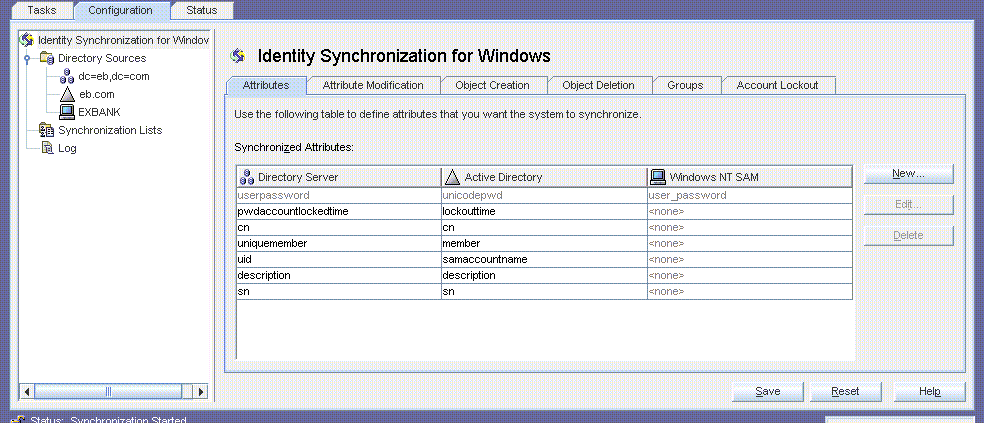Click the Reset button

tap(845, 391)
